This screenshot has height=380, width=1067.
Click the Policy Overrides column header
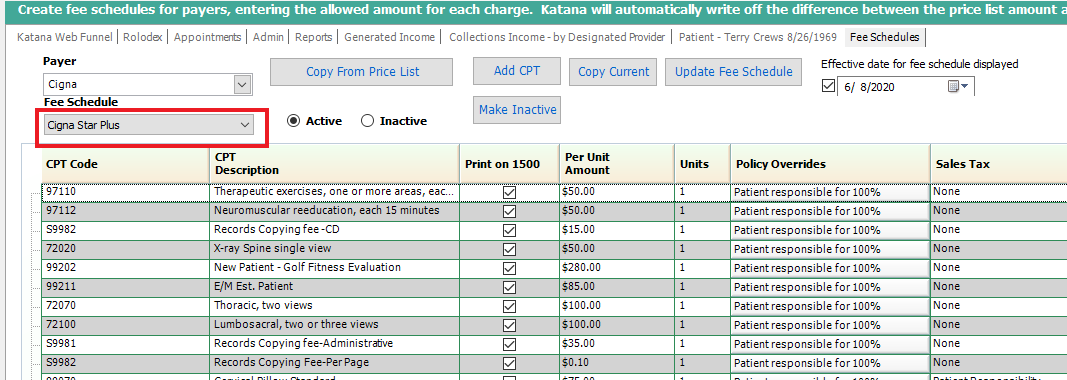click(x=830, y=163)
